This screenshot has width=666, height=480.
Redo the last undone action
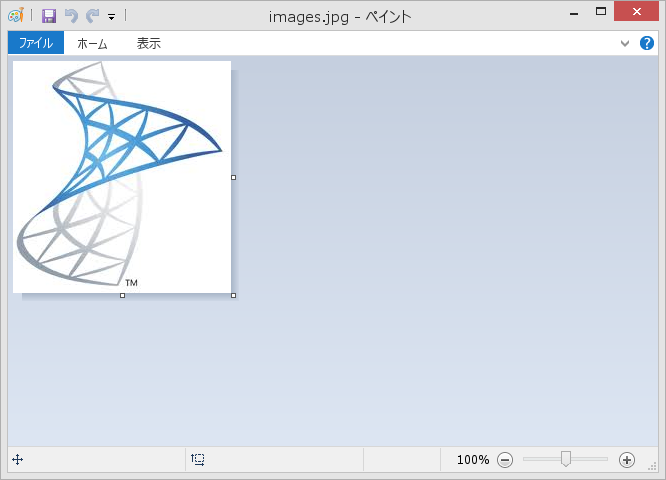(92, 16)
